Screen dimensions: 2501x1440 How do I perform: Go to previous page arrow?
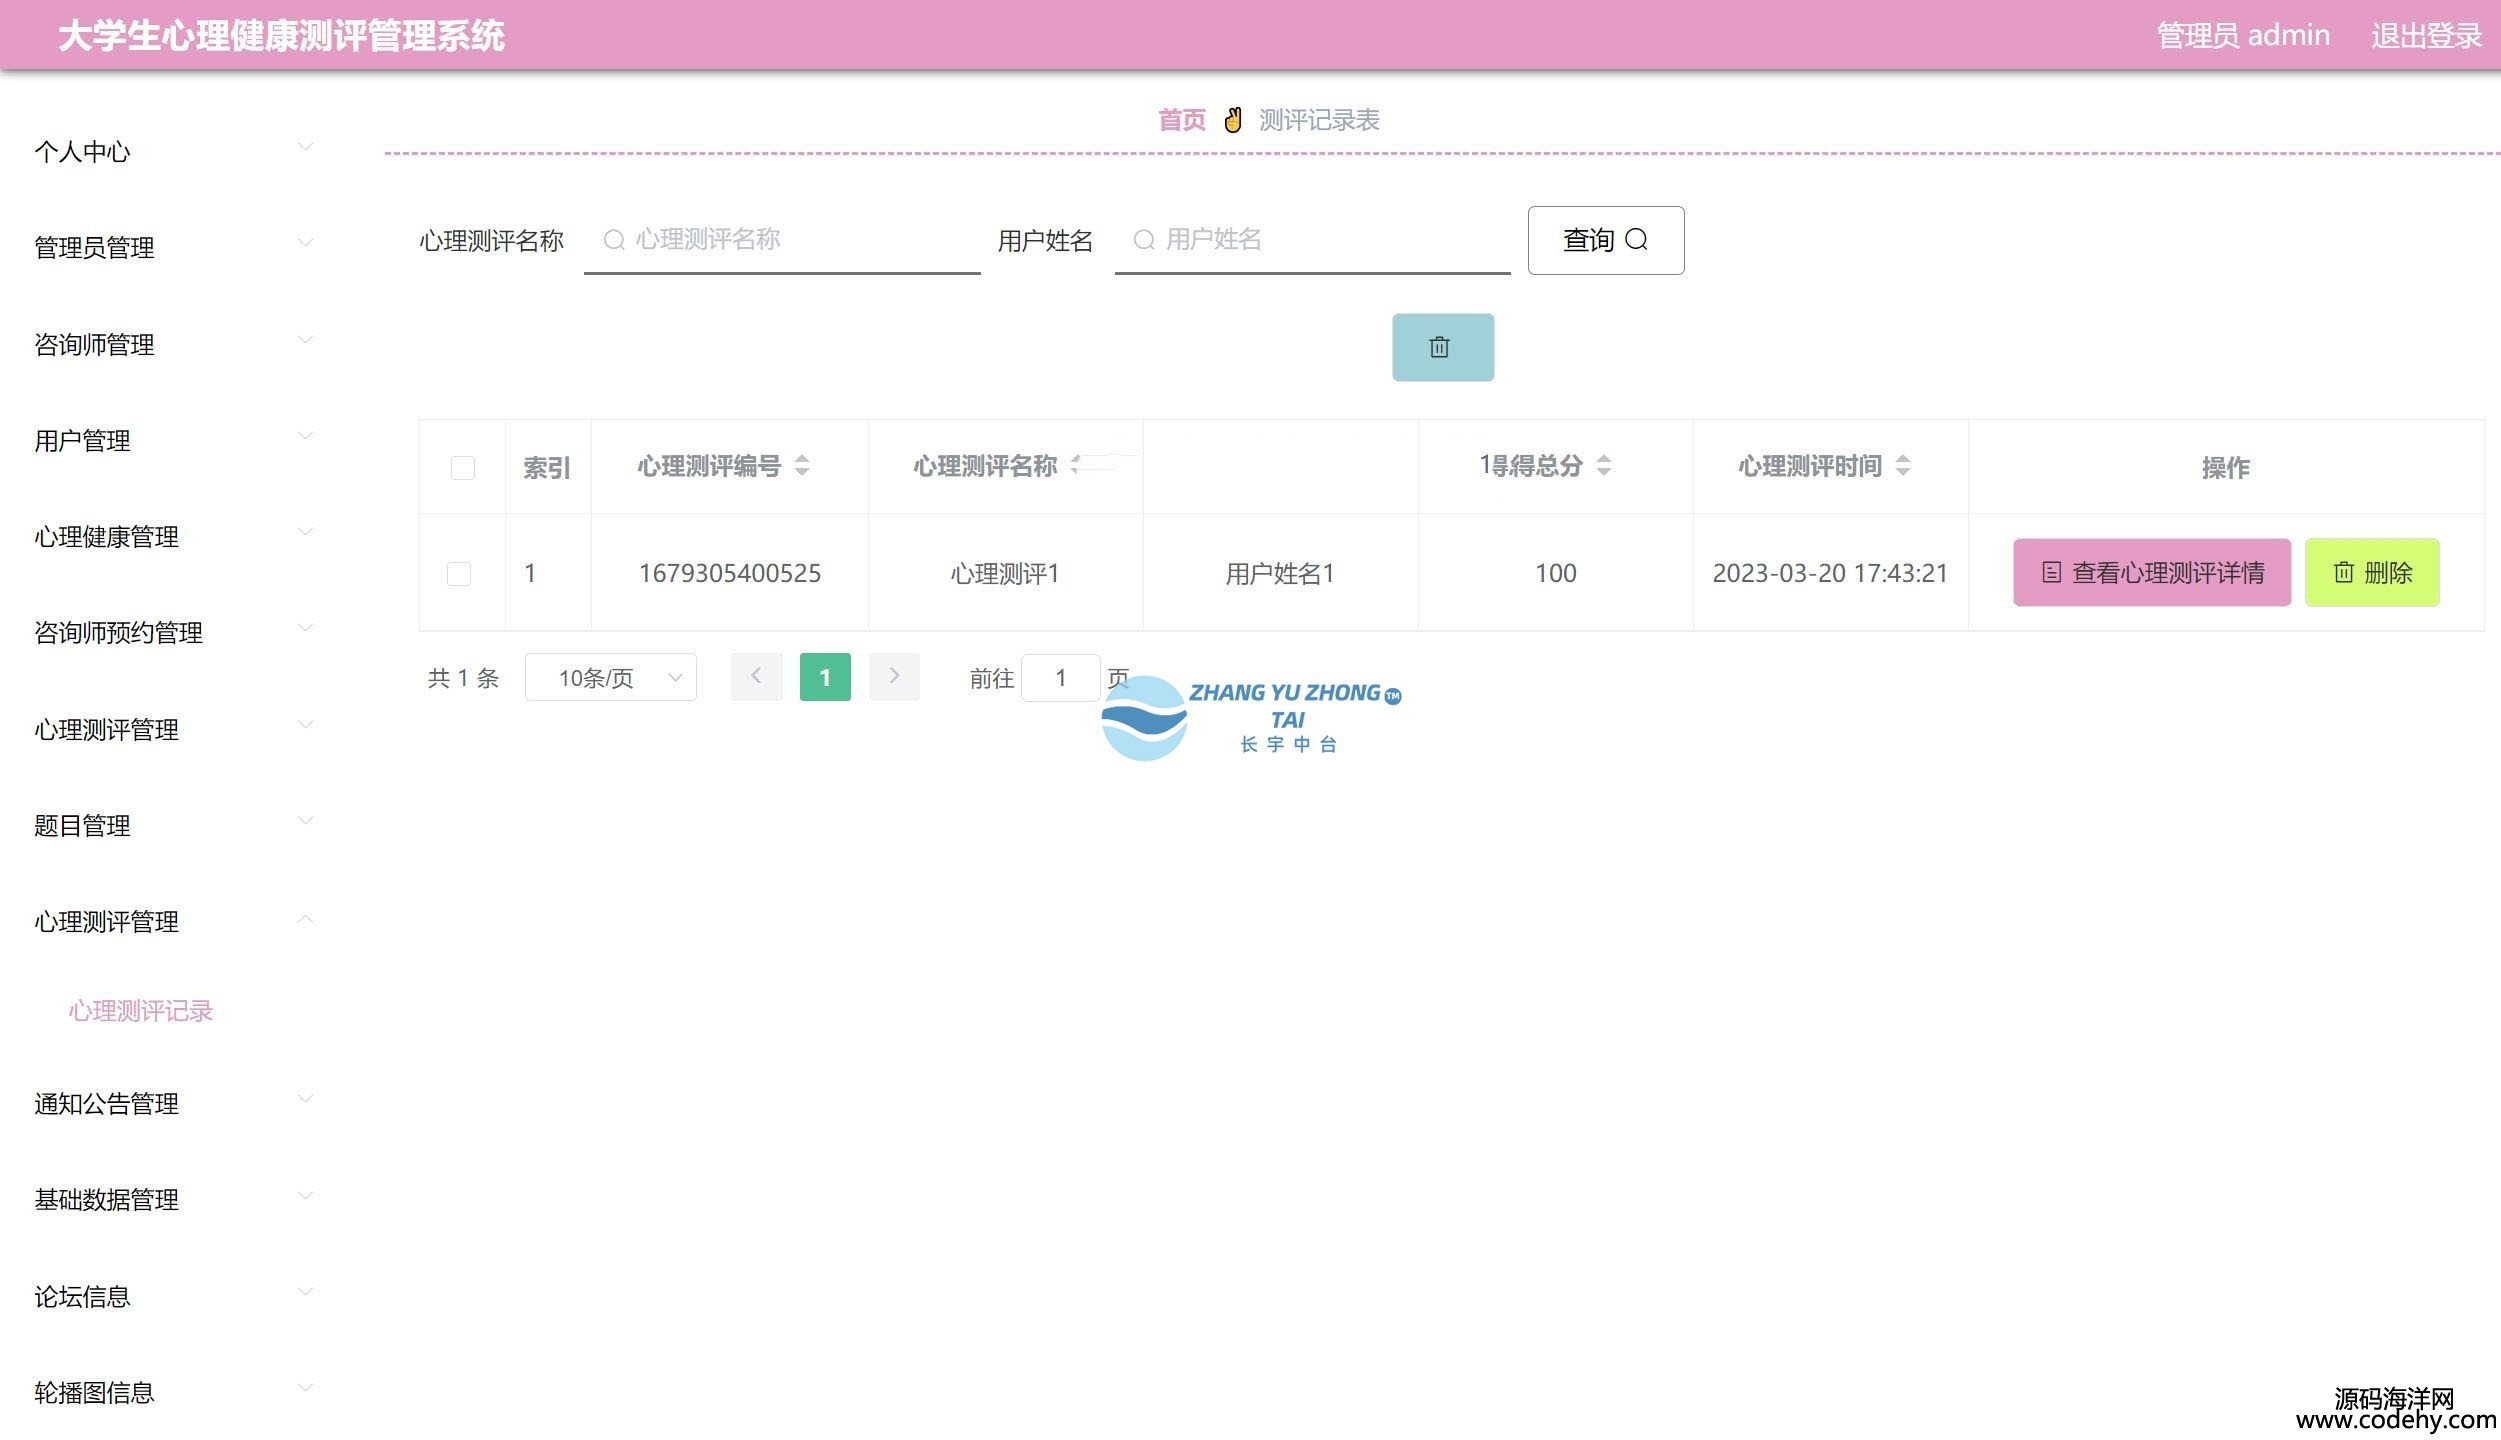(756, 677)
